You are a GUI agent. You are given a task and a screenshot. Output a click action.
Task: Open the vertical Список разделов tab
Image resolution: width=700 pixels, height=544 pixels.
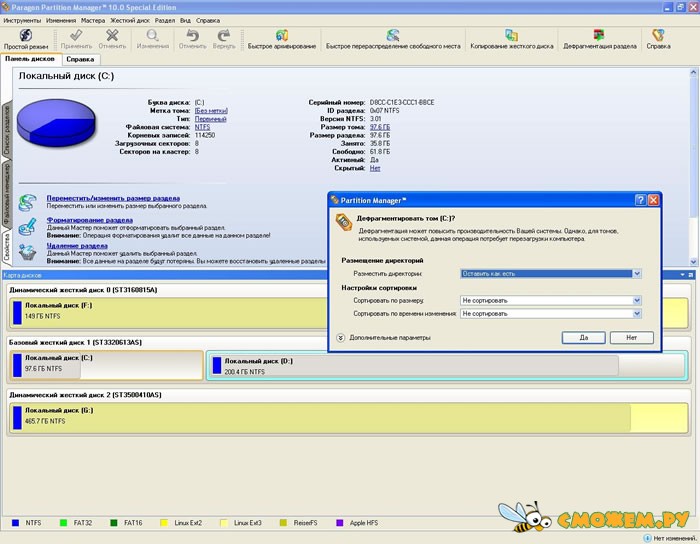7,130
